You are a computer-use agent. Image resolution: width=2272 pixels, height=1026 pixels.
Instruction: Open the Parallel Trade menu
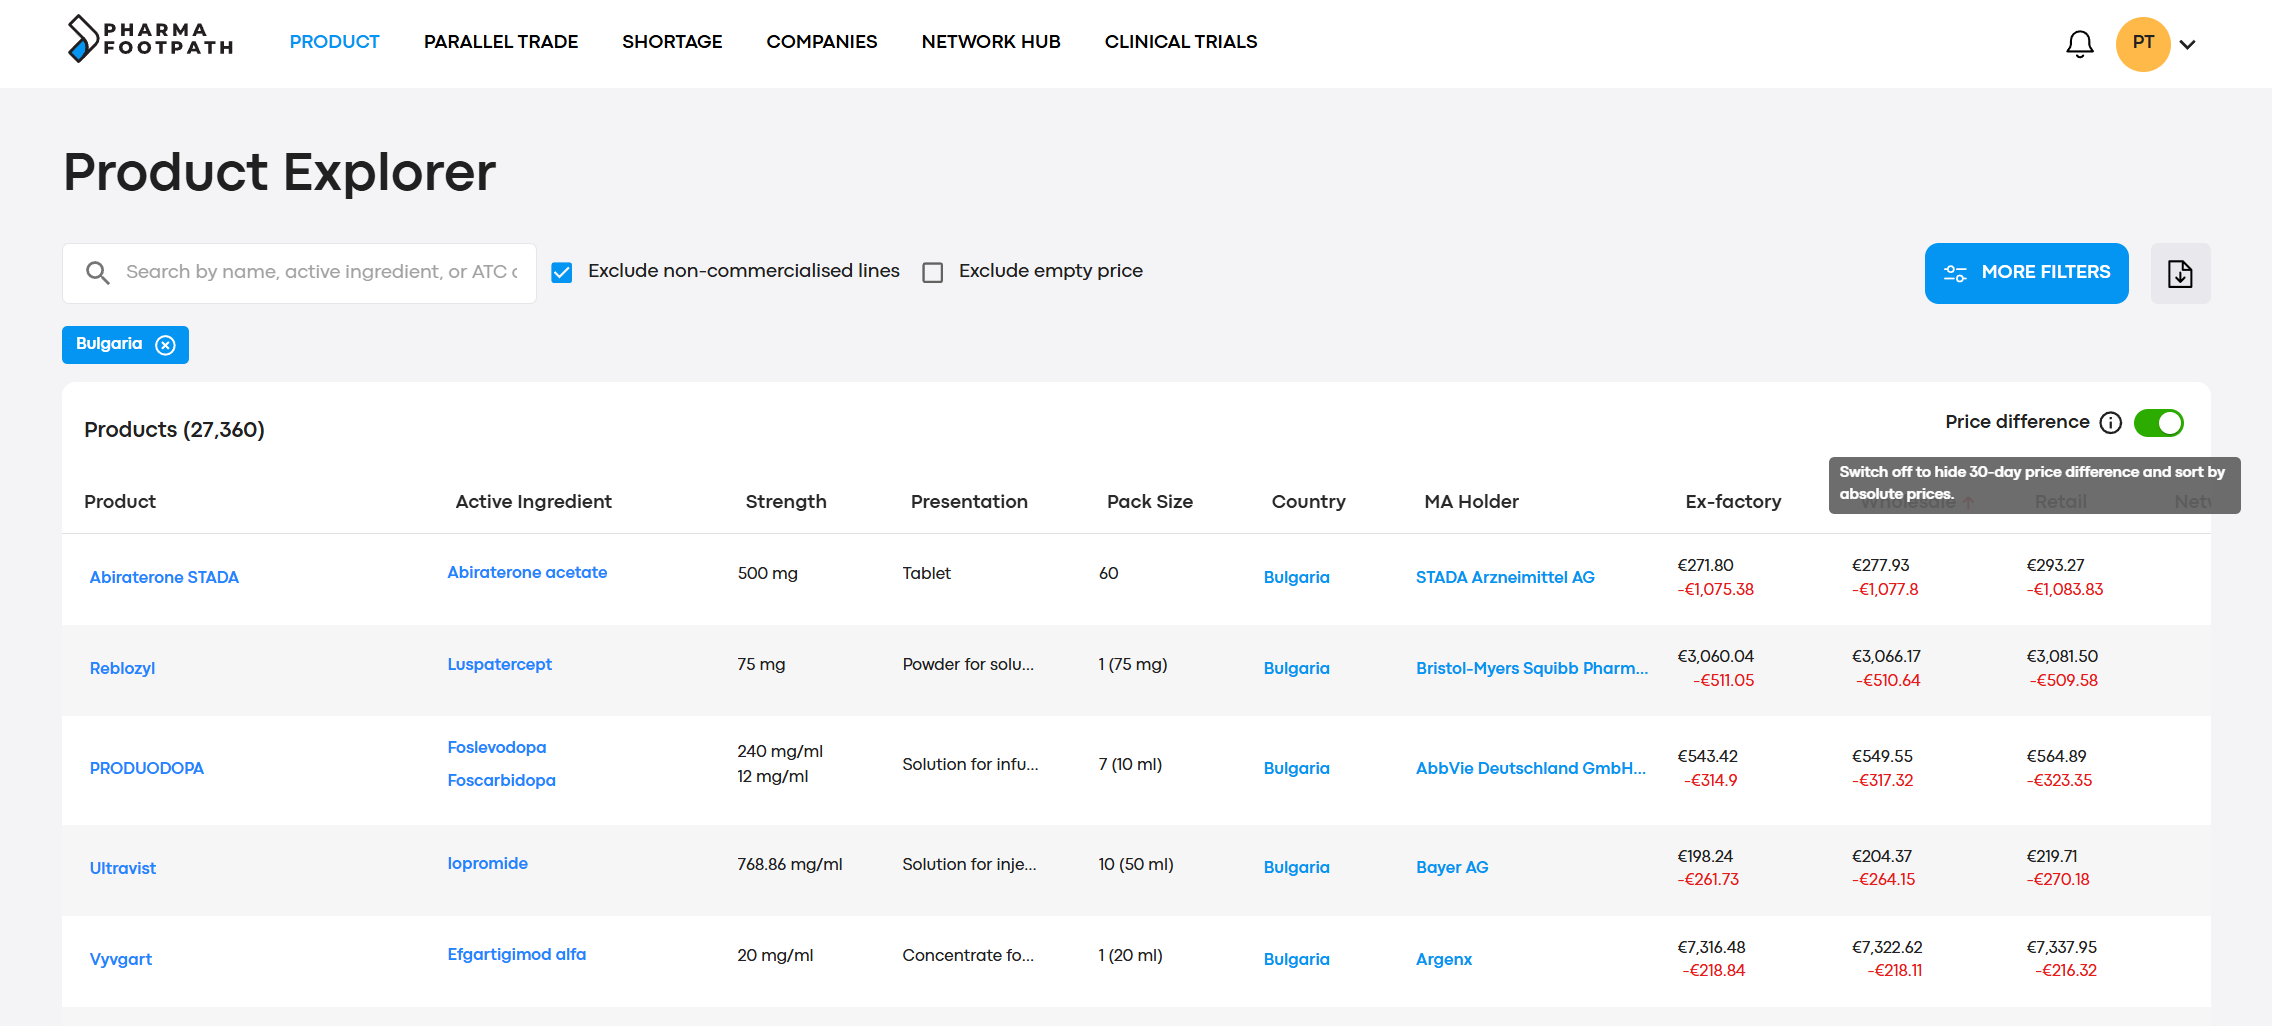click(500, 42)
